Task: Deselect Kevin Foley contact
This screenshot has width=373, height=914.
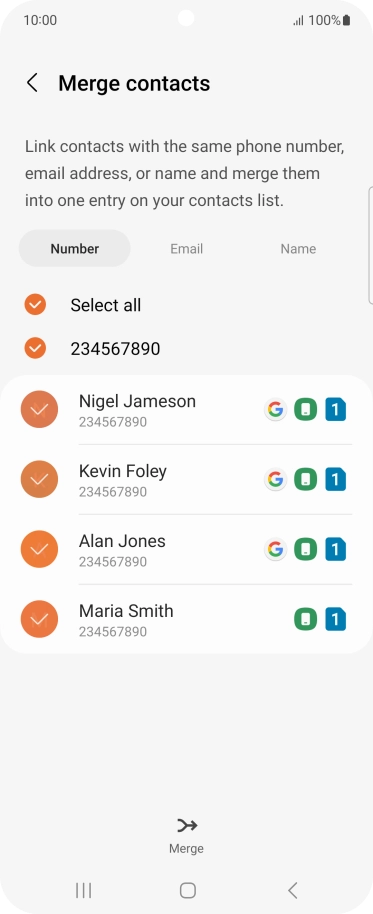Action: 39,479
